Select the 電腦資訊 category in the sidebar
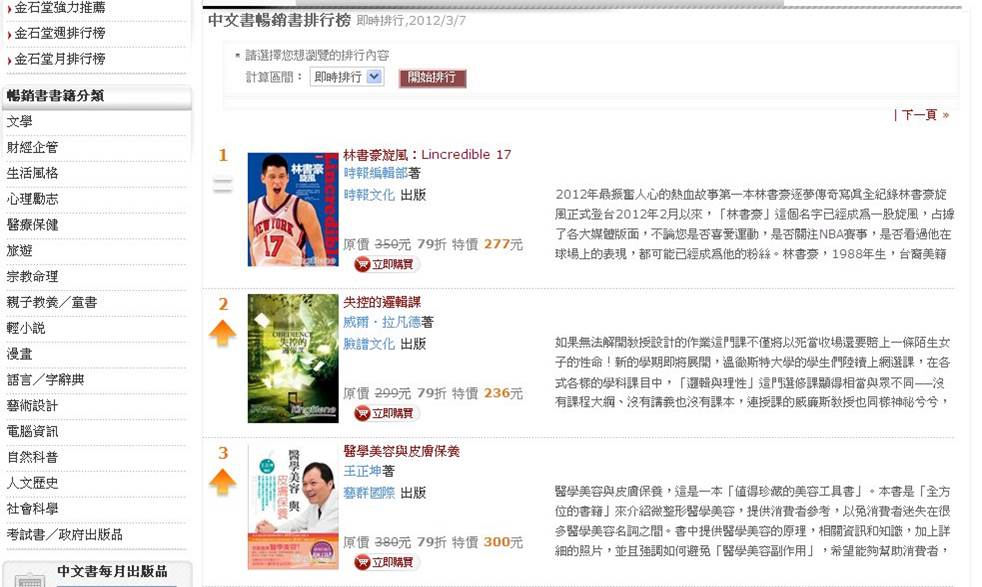The height and width of the screenshot is (587, 982). pos(33,432)
